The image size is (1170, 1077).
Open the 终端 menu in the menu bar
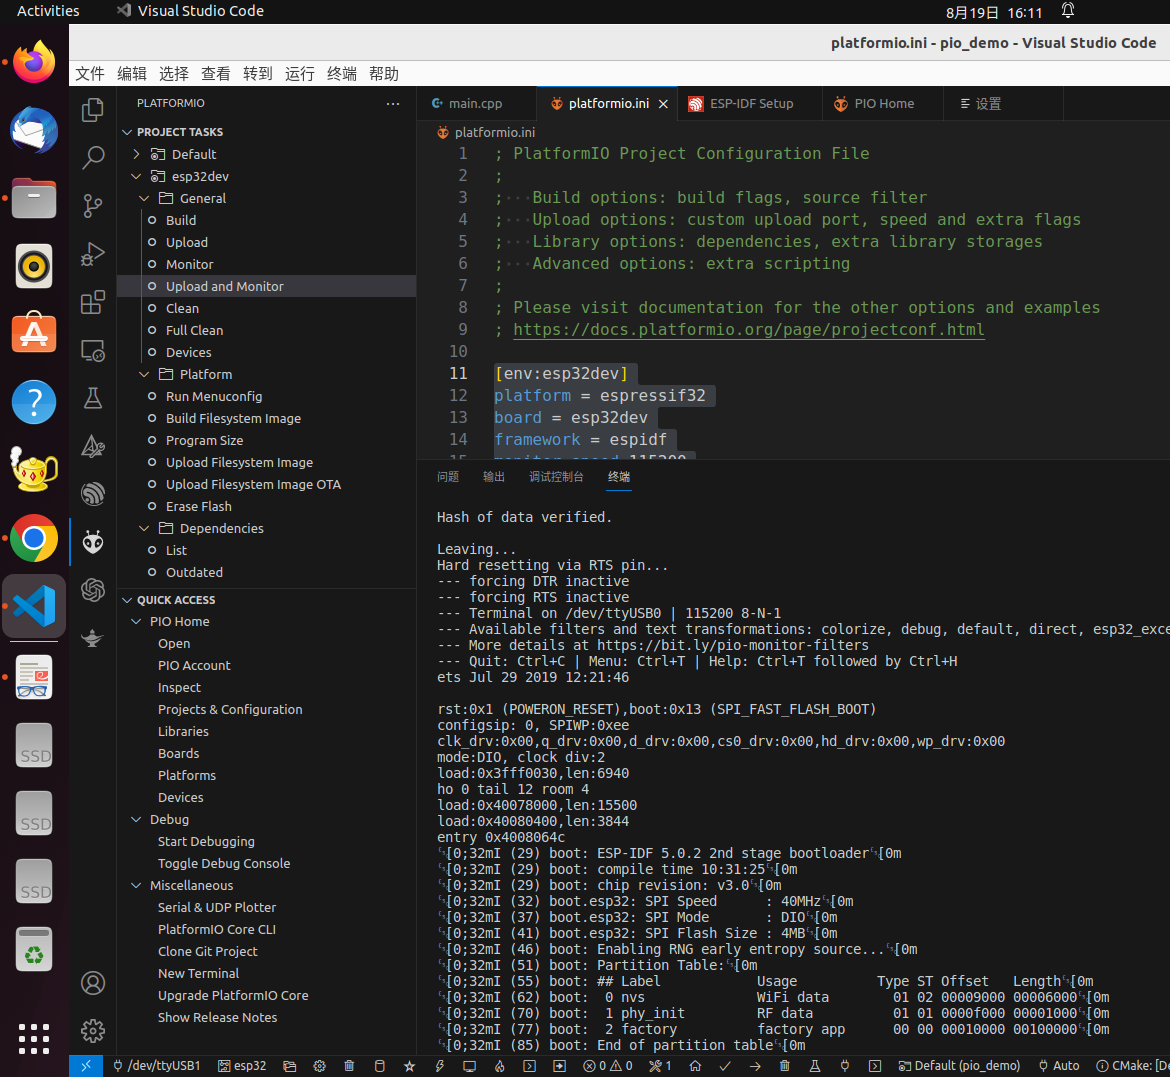coord(341,73)
